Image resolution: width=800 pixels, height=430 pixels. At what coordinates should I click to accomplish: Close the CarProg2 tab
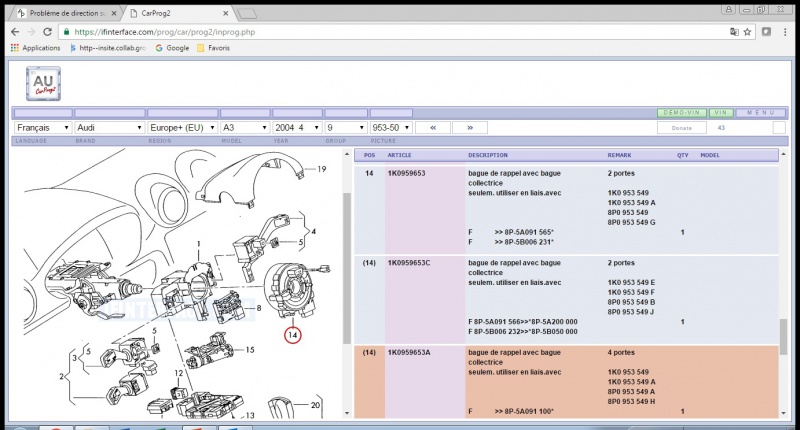[x=226, y=13]
